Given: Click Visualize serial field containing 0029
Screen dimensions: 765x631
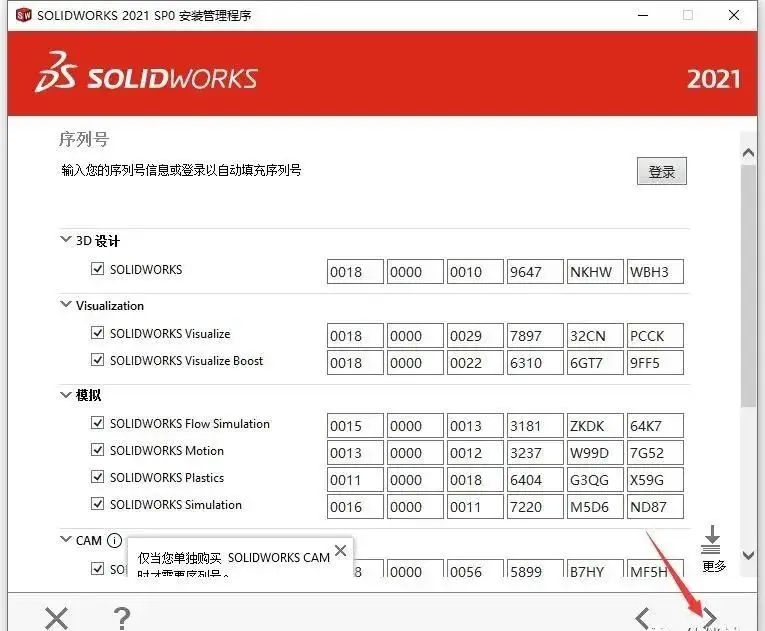Looking at the screenshot, I should (475, 336).
